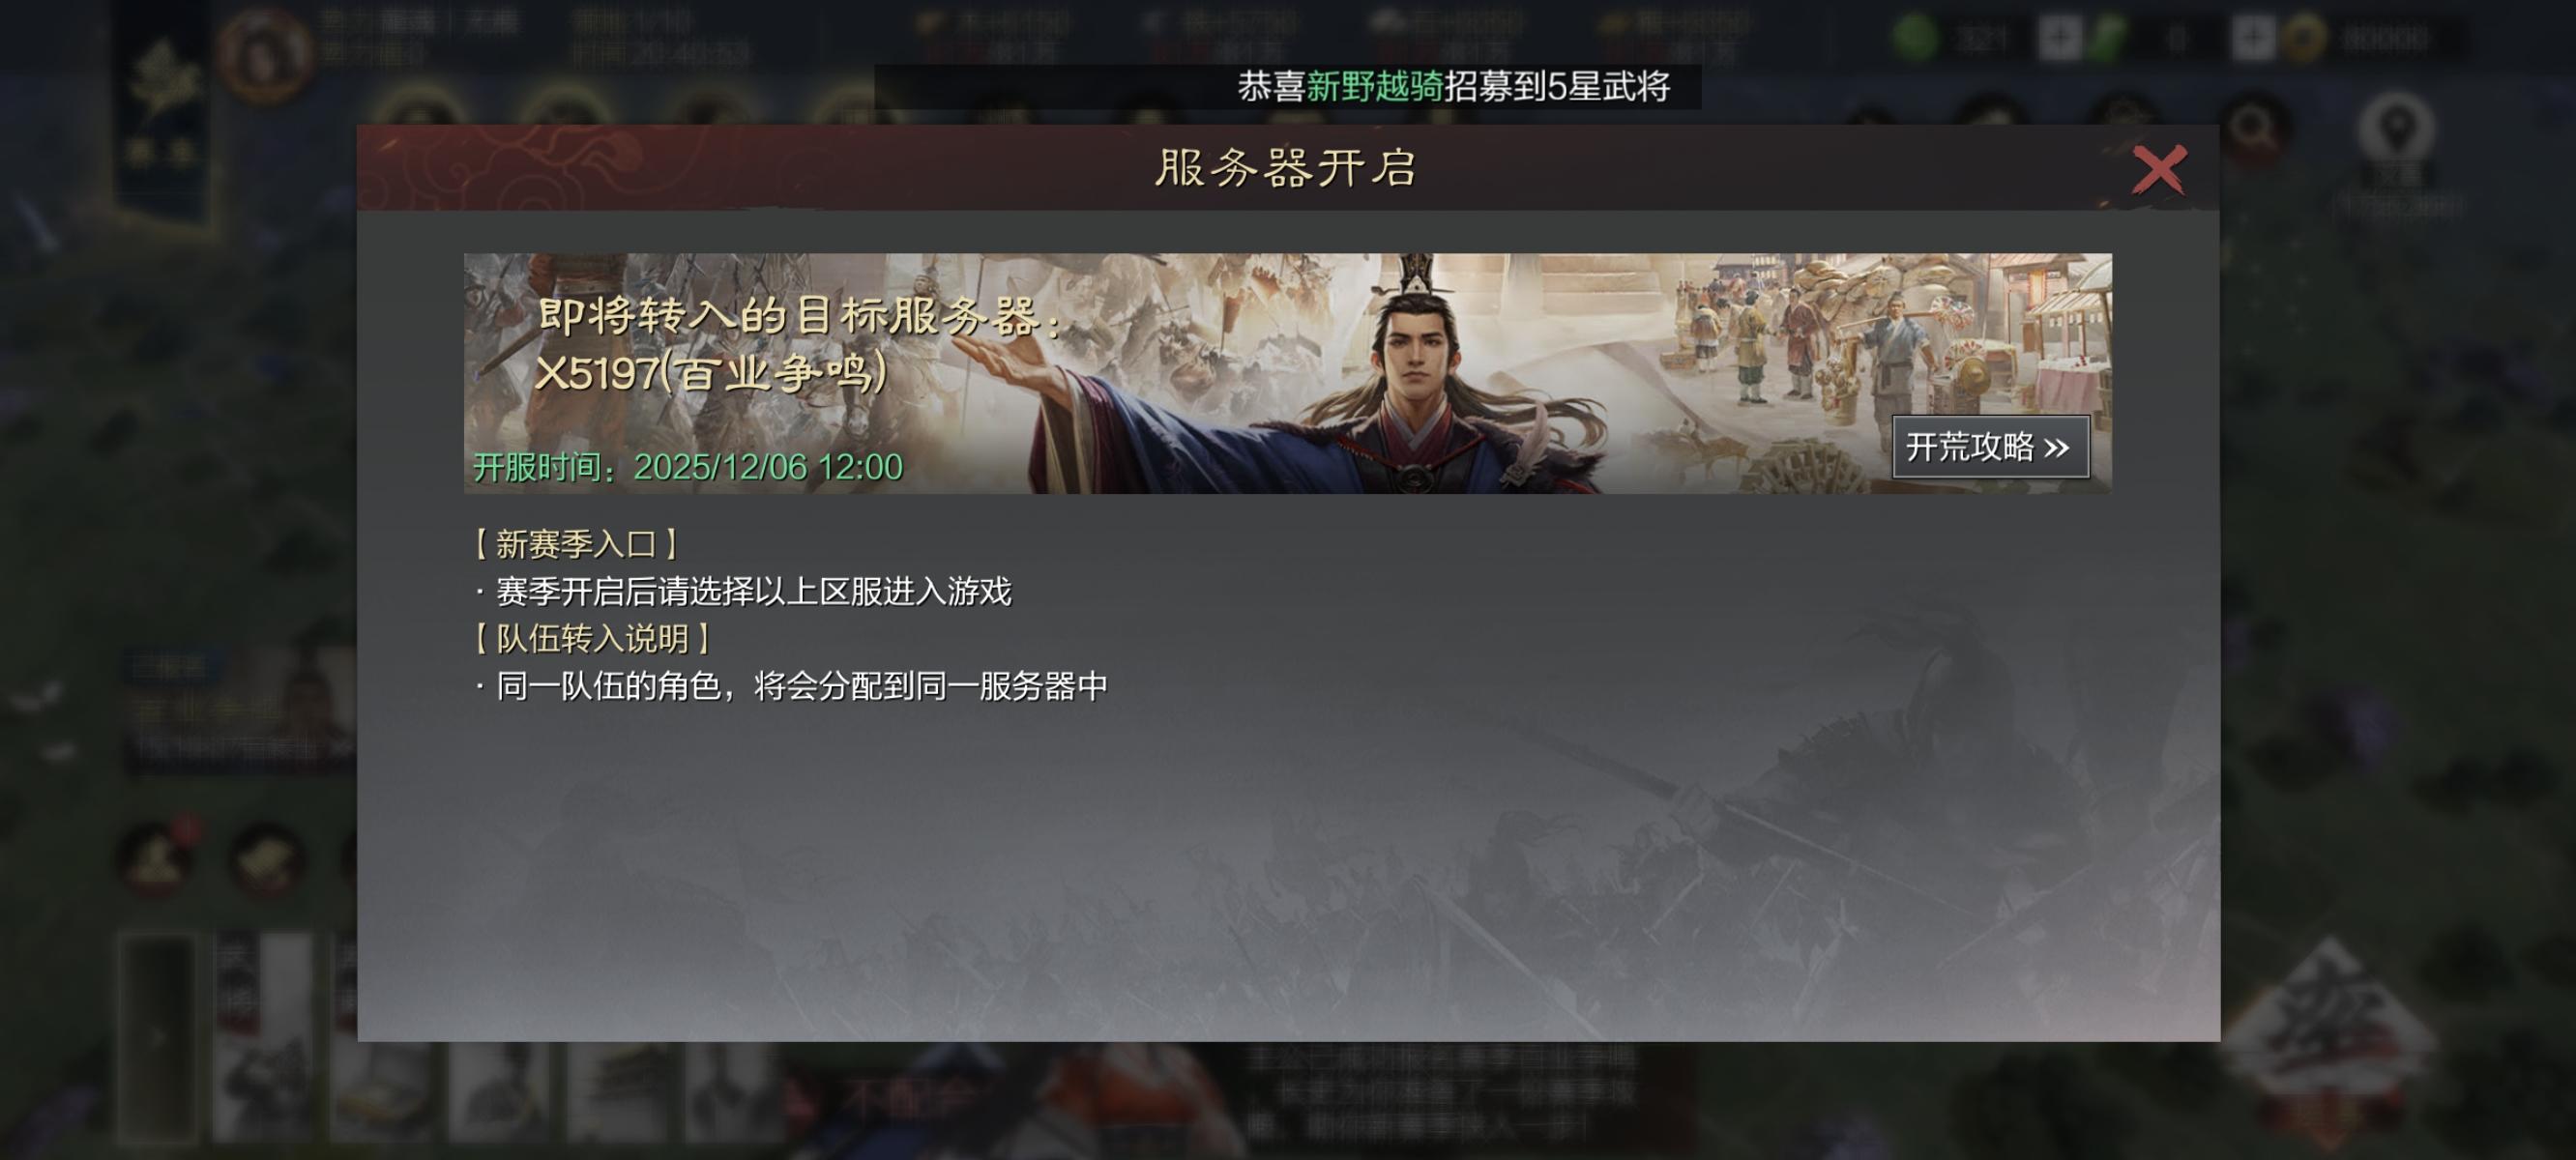This screenshot has width=2576, height=1160.
Task: Click the green jade currency icon
Action: click(1915, 38)
